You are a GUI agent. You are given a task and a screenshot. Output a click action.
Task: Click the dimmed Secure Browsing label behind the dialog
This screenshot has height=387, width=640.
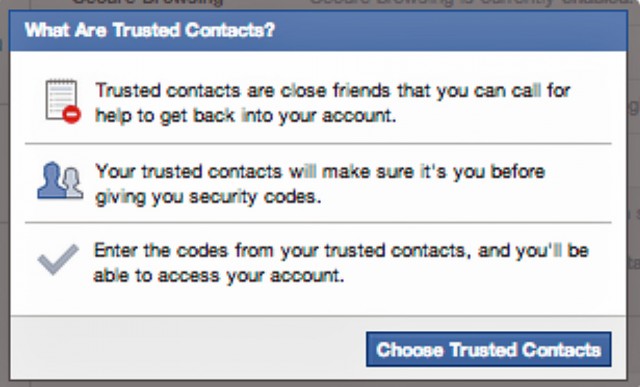[x=147, y=3]
